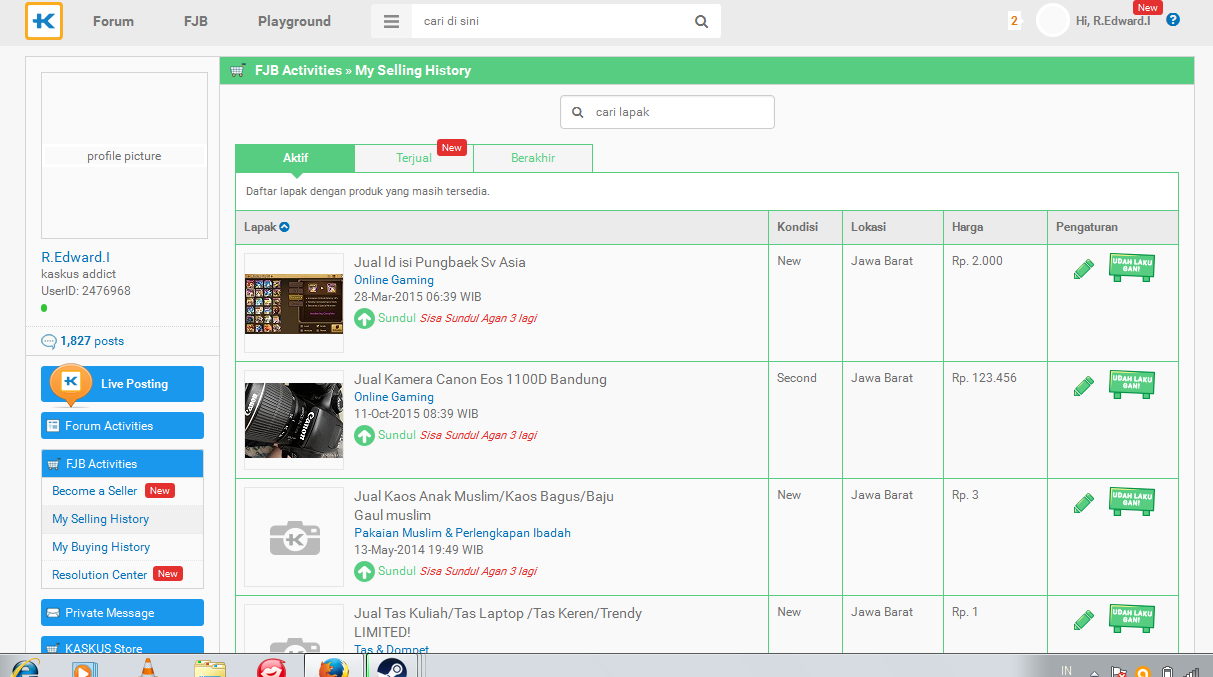Click Sundul arrow for Jual Id isi Pungbaek
The width and height of the screenshot is (1213, 677).
364,319
